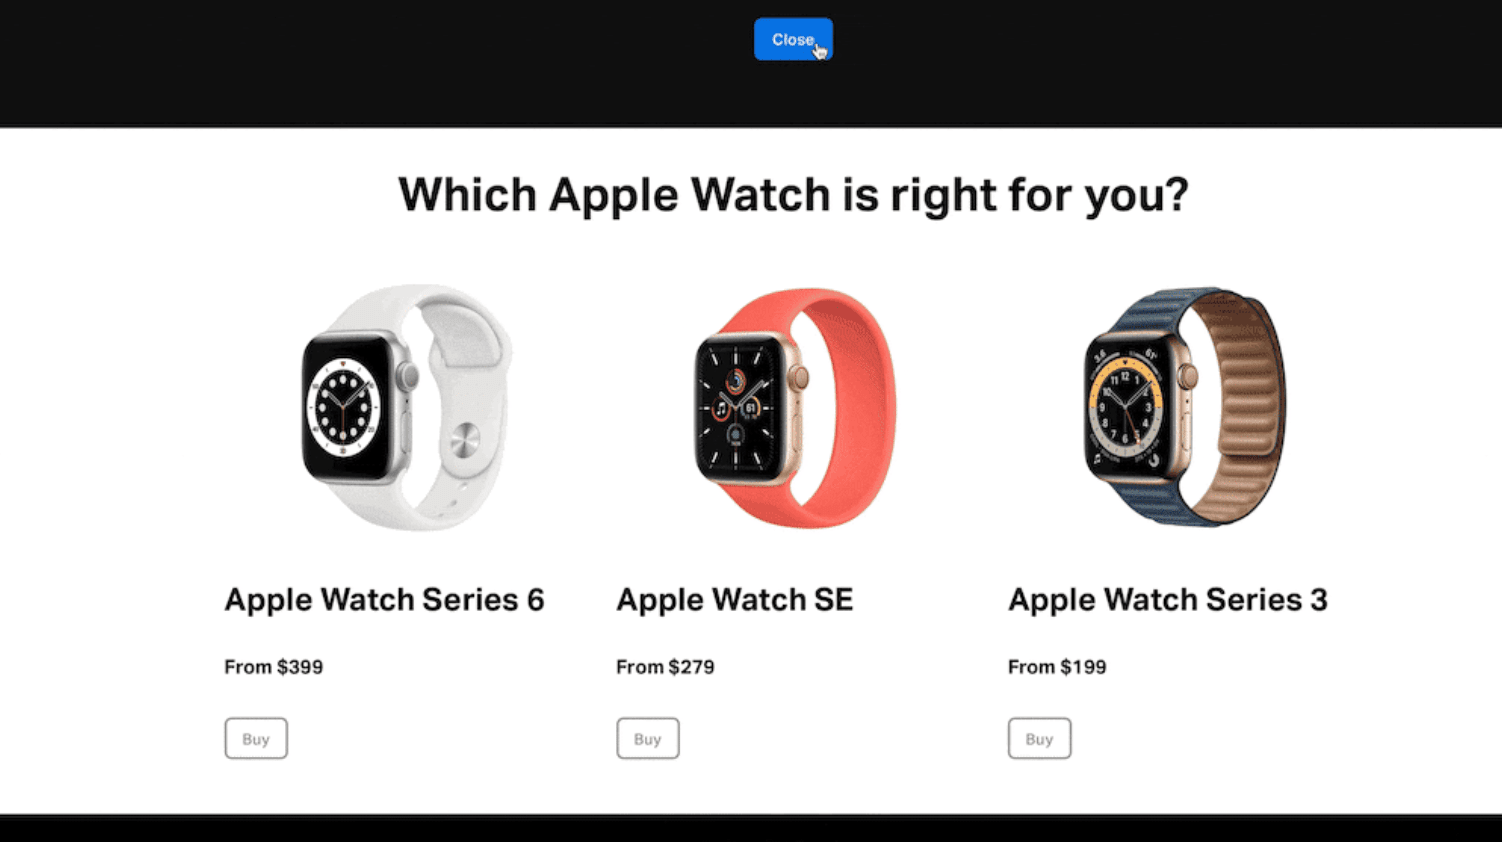Buy the Apple Watch Series 3
The image size is (1502, 842).
click(x=1039, y=738)
